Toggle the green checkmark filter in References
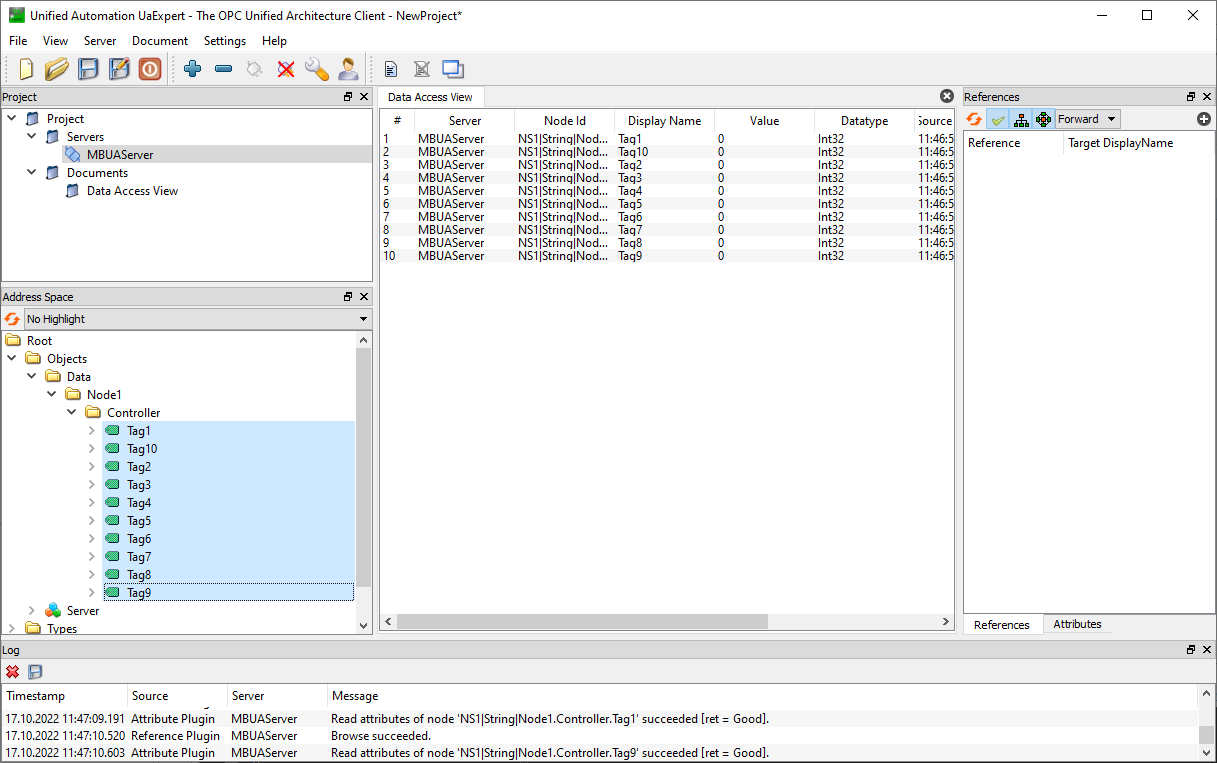The height and width of the screenshot is (763, 1217). [x=997, y=119]
